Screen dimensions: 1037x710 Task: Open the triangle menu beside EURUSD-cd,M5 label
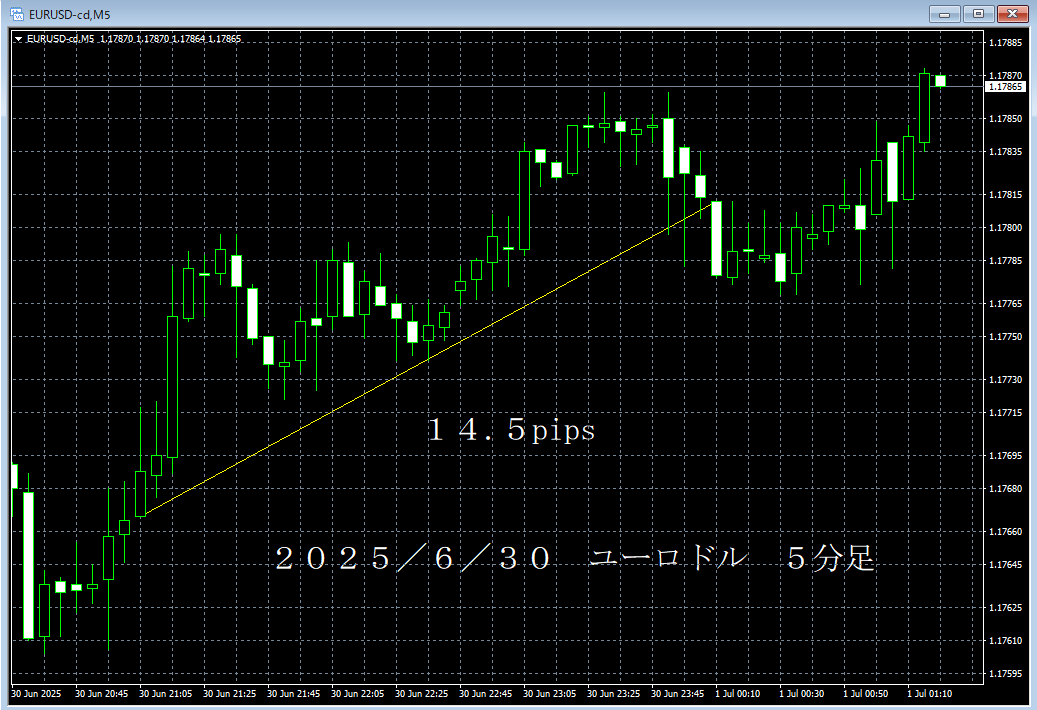click(18, 39)
